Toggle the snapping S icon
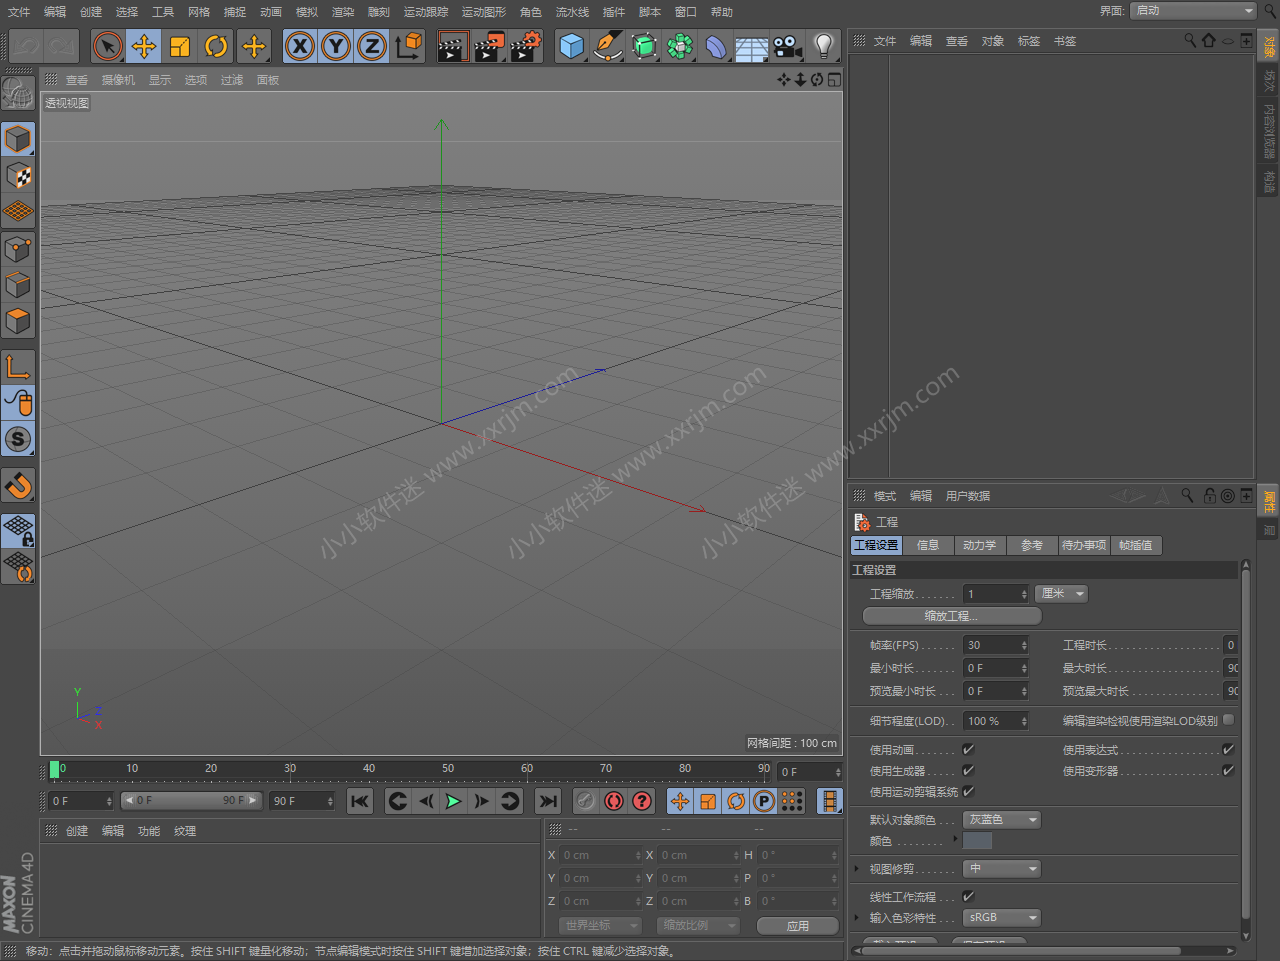 (x=18, y=439)
